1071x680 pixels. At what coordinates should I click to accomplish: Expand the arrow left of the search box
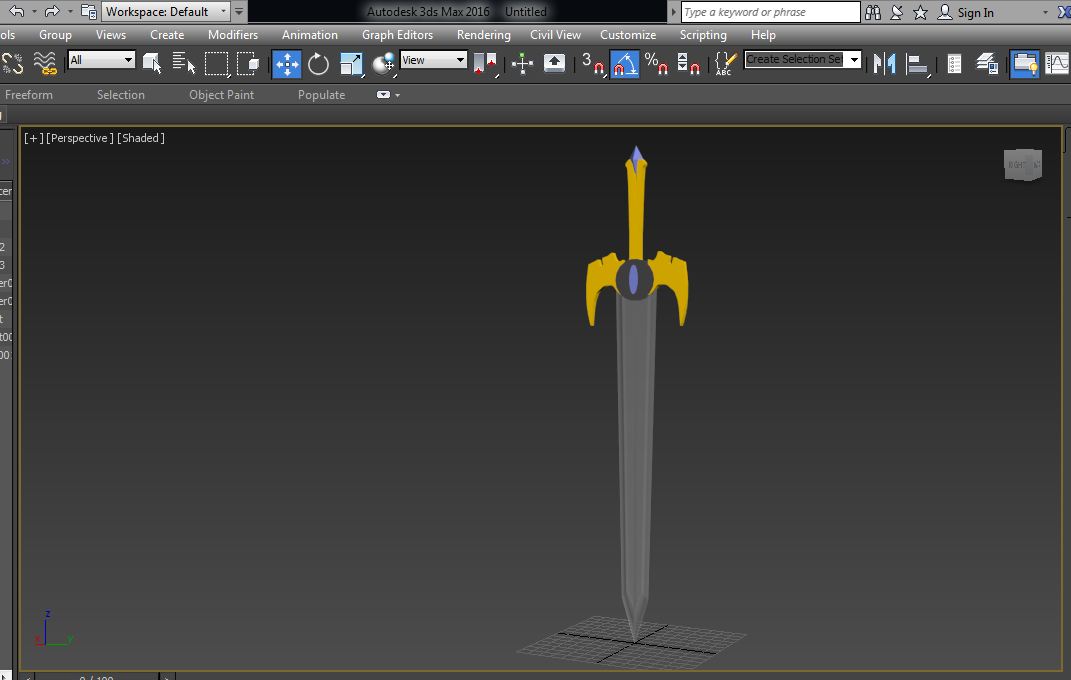(x=673, y=12)
